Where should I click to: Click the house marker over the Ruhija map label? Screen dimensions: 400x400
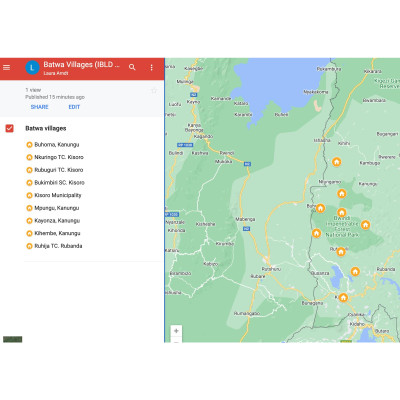[x=341, y=252]
